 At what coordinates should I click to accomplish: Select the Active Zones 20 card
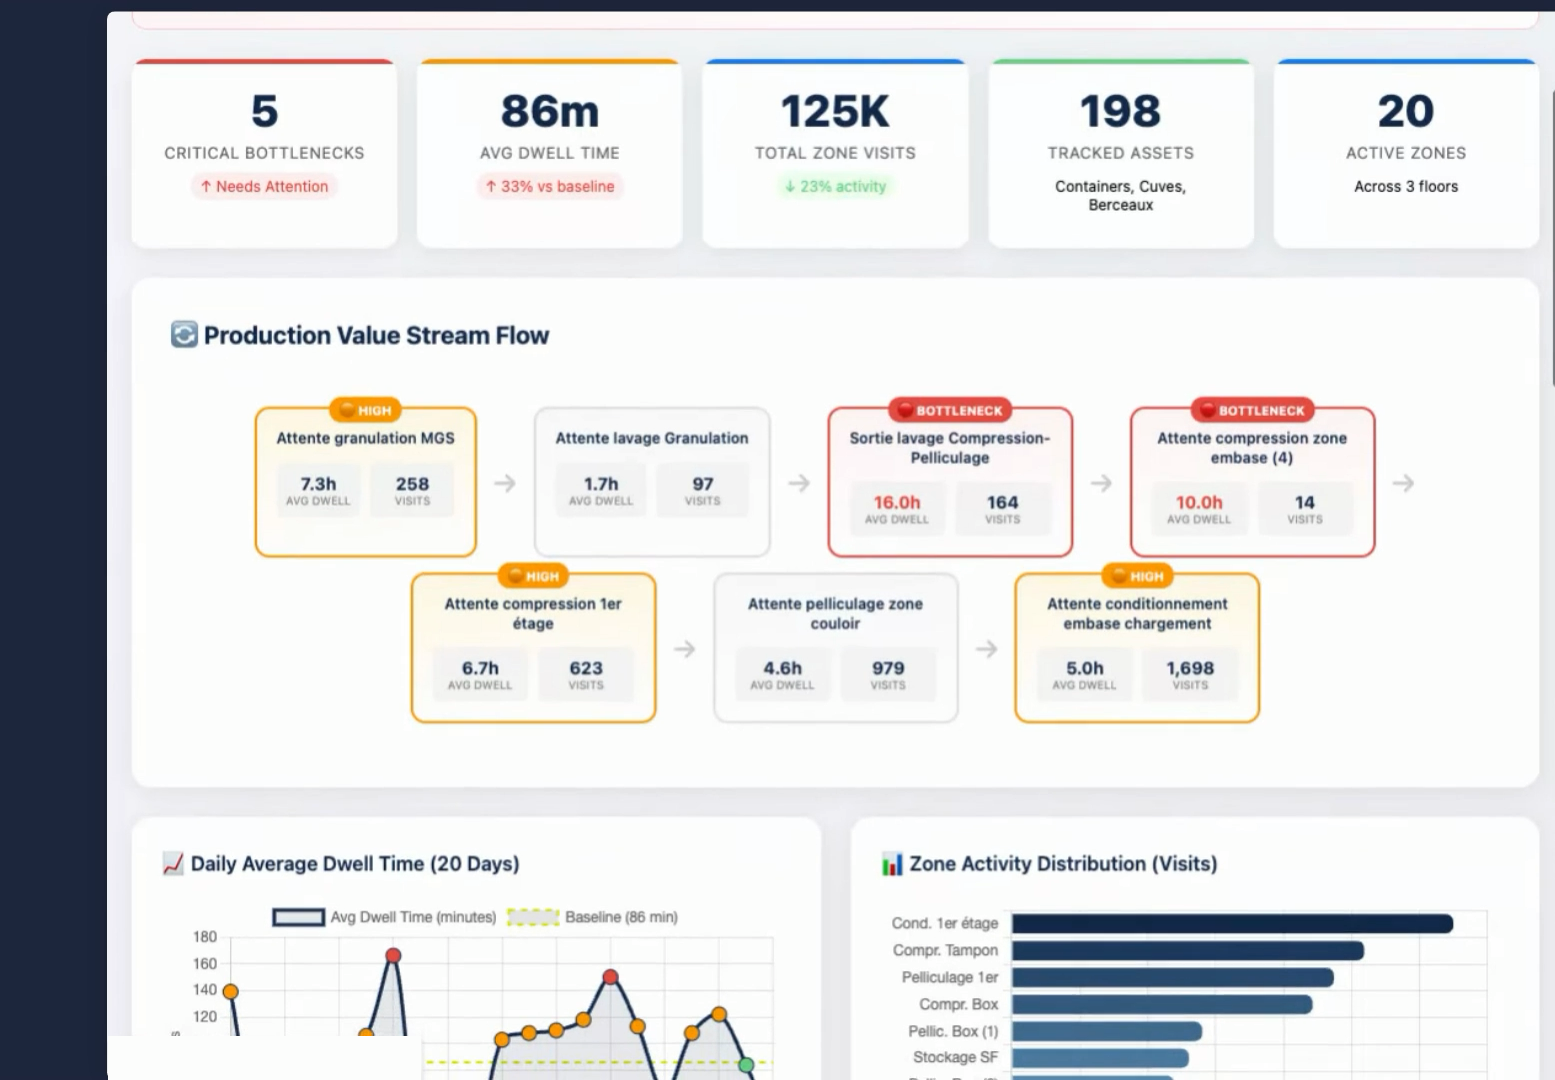point(1406,153)
